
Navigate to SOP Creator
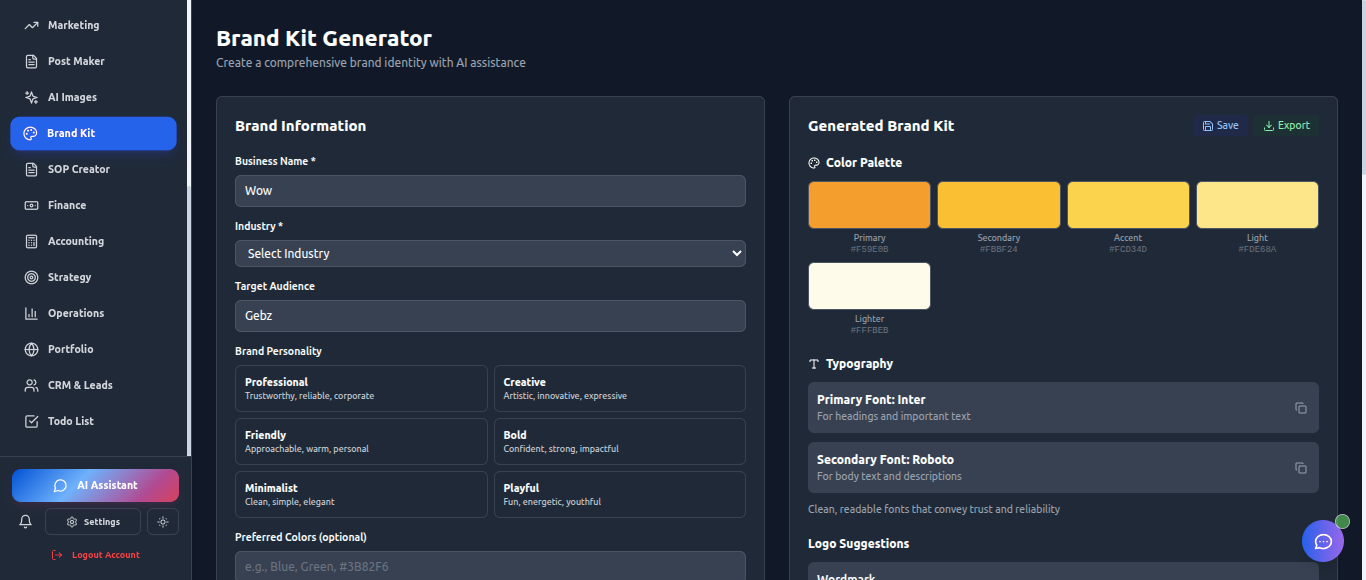click(x=94, y=169)
